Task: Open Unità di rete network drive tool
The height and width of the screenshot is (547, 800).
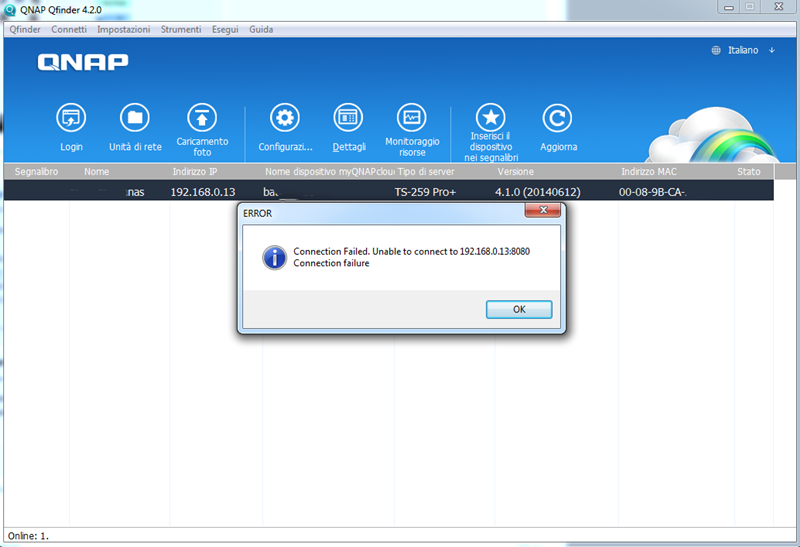Action: coord(135,118)
